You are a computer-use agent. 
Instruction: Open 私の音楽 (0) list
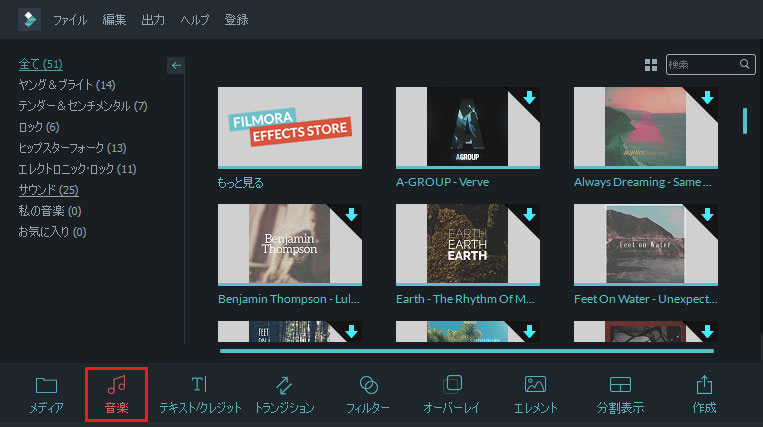[x=50, y=211]
